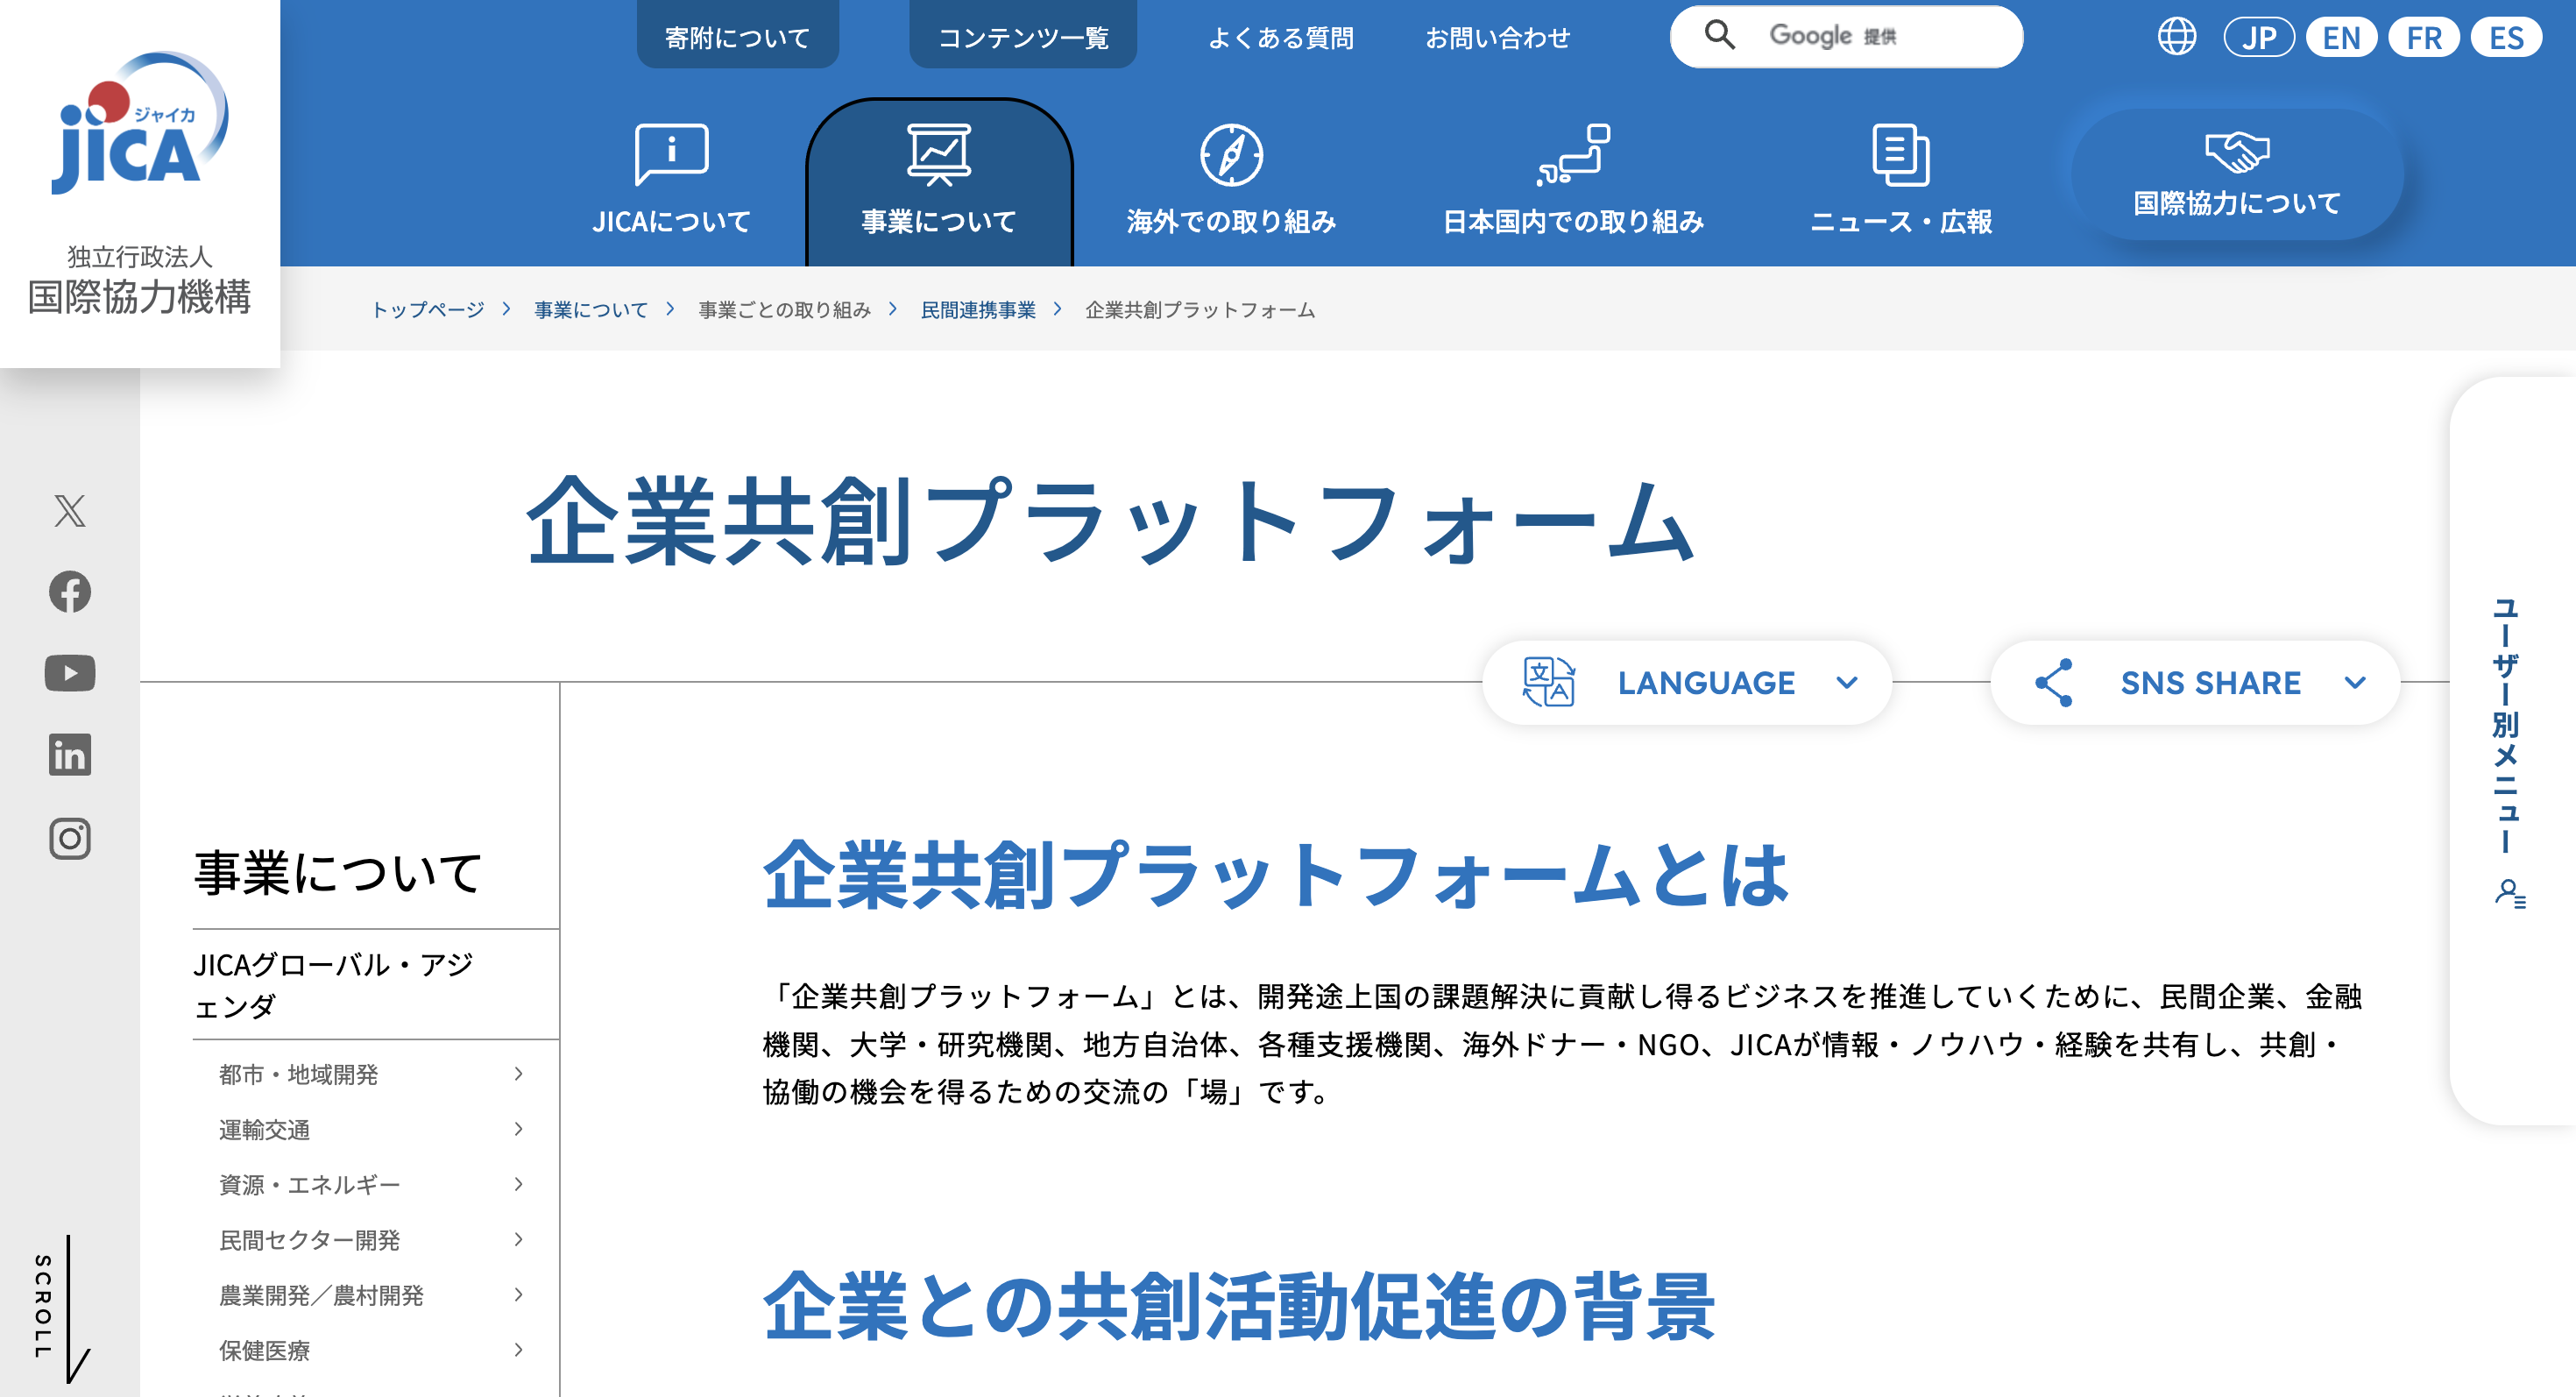Open JICA's X (Twitter) profile icon

pyautogui.click(x=69, y=511)
